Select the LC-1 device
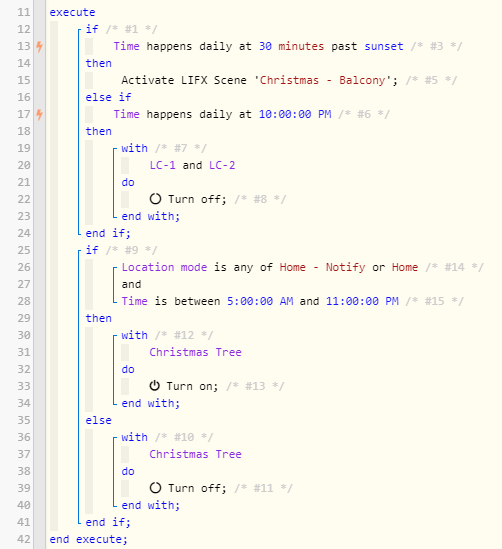Screen dimensions: 502x549 coord(162,165)
